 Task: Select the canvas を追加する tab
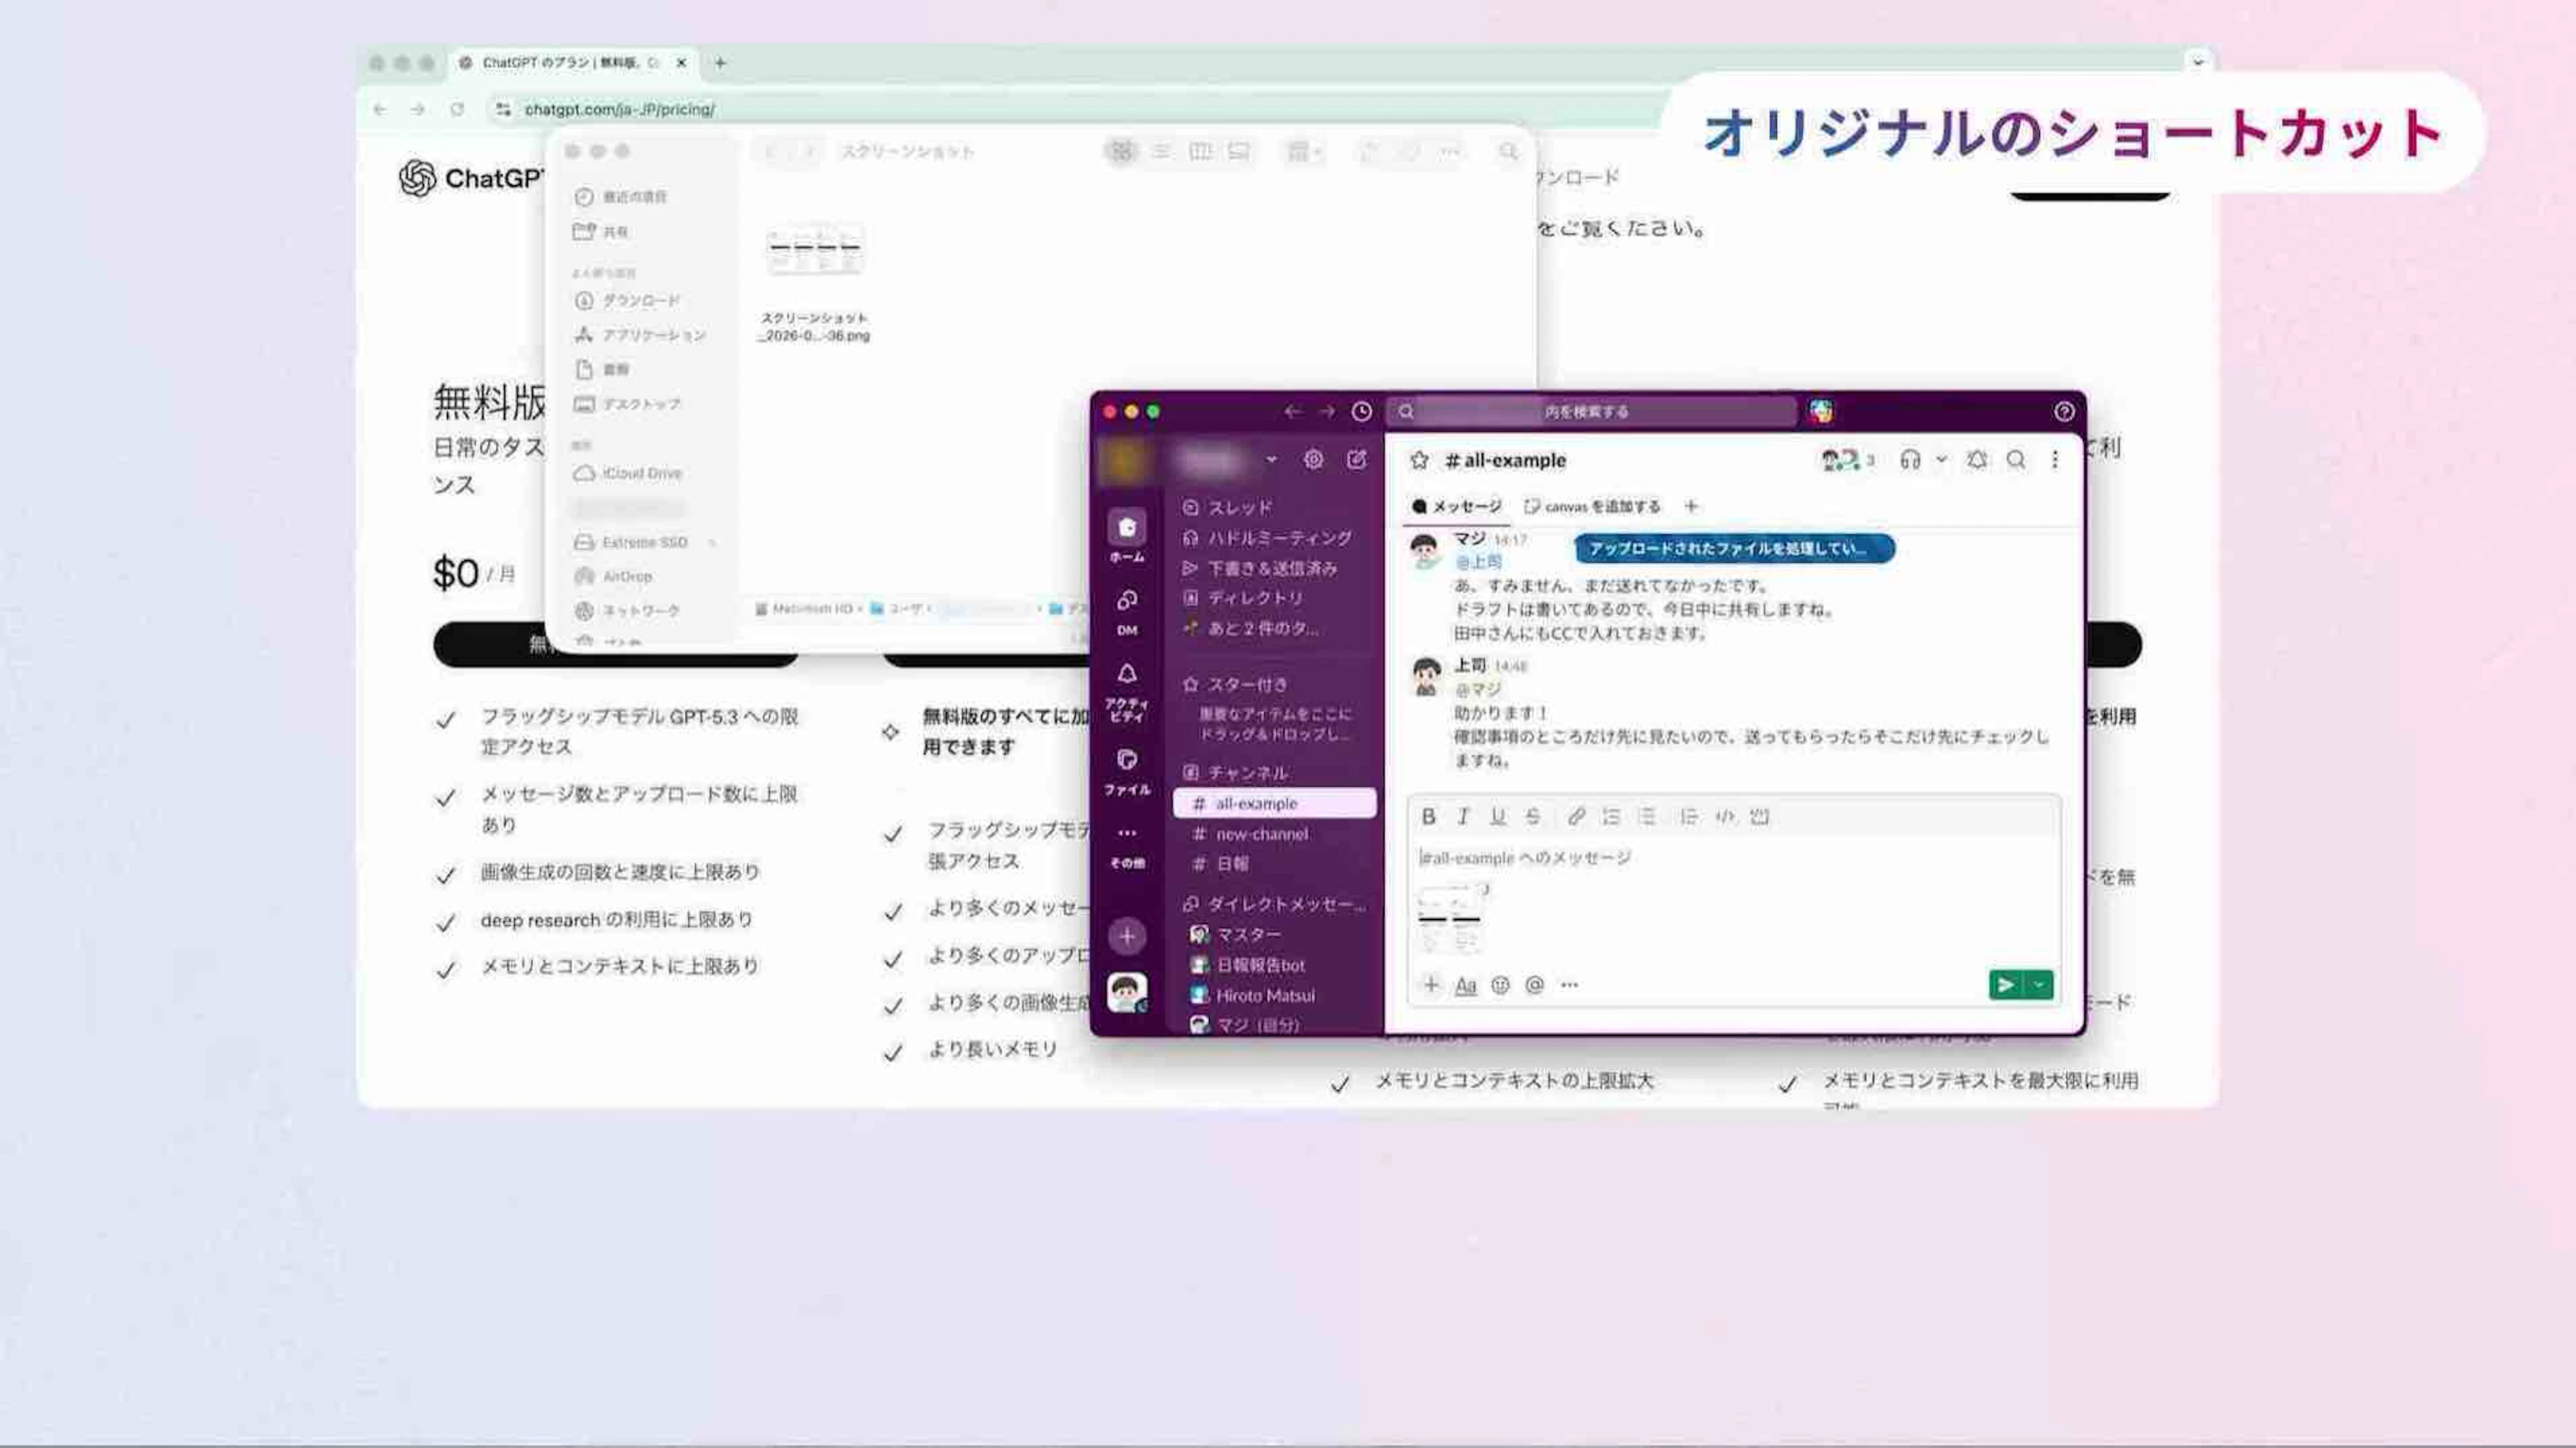(x=1592, y=506)
